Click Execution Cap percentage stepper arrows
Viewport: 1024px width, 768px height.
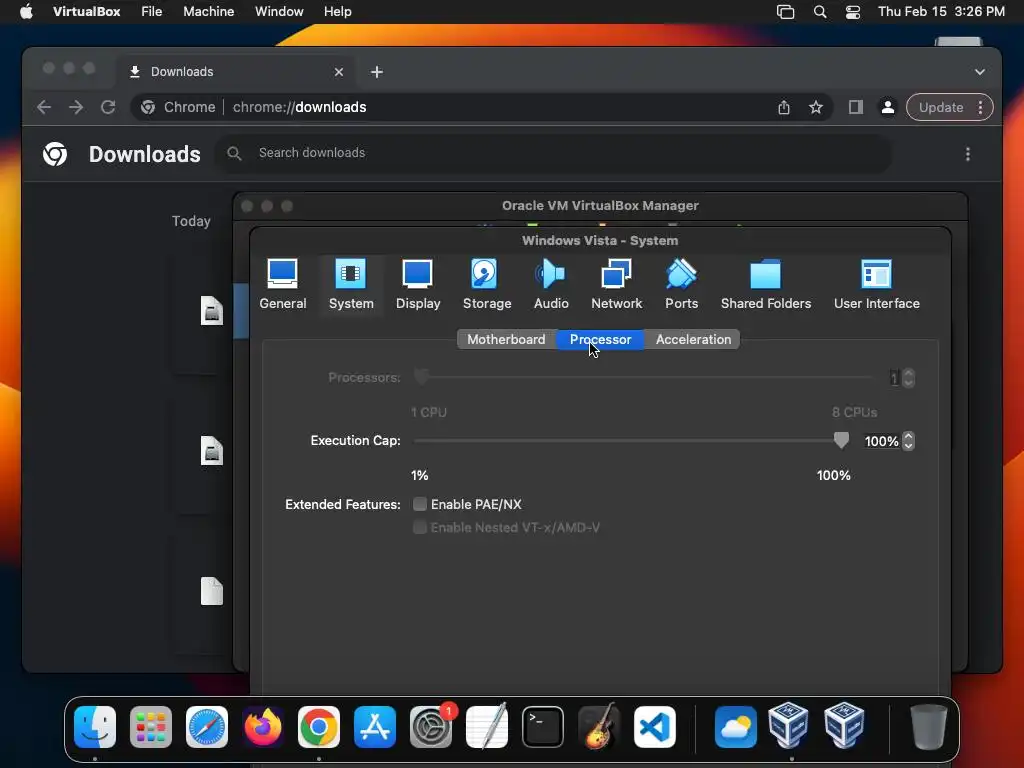tap(908, 441)
